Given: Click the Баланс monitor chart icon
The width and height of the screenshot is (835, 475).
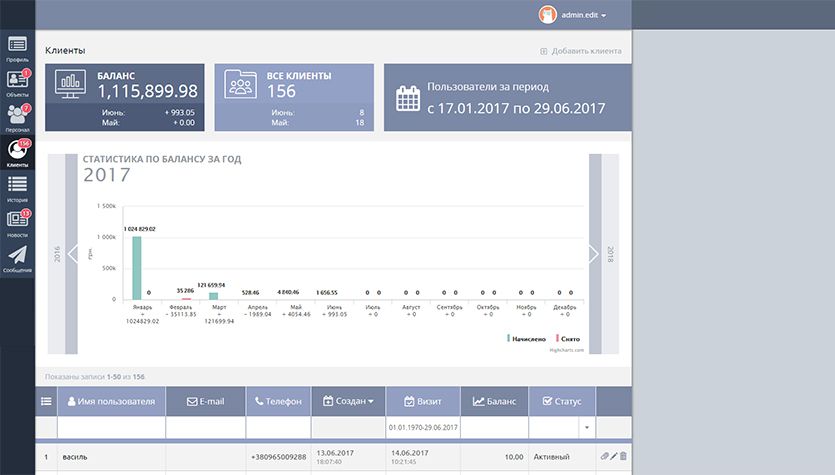Looking at the screenshot, I should 70,84.
